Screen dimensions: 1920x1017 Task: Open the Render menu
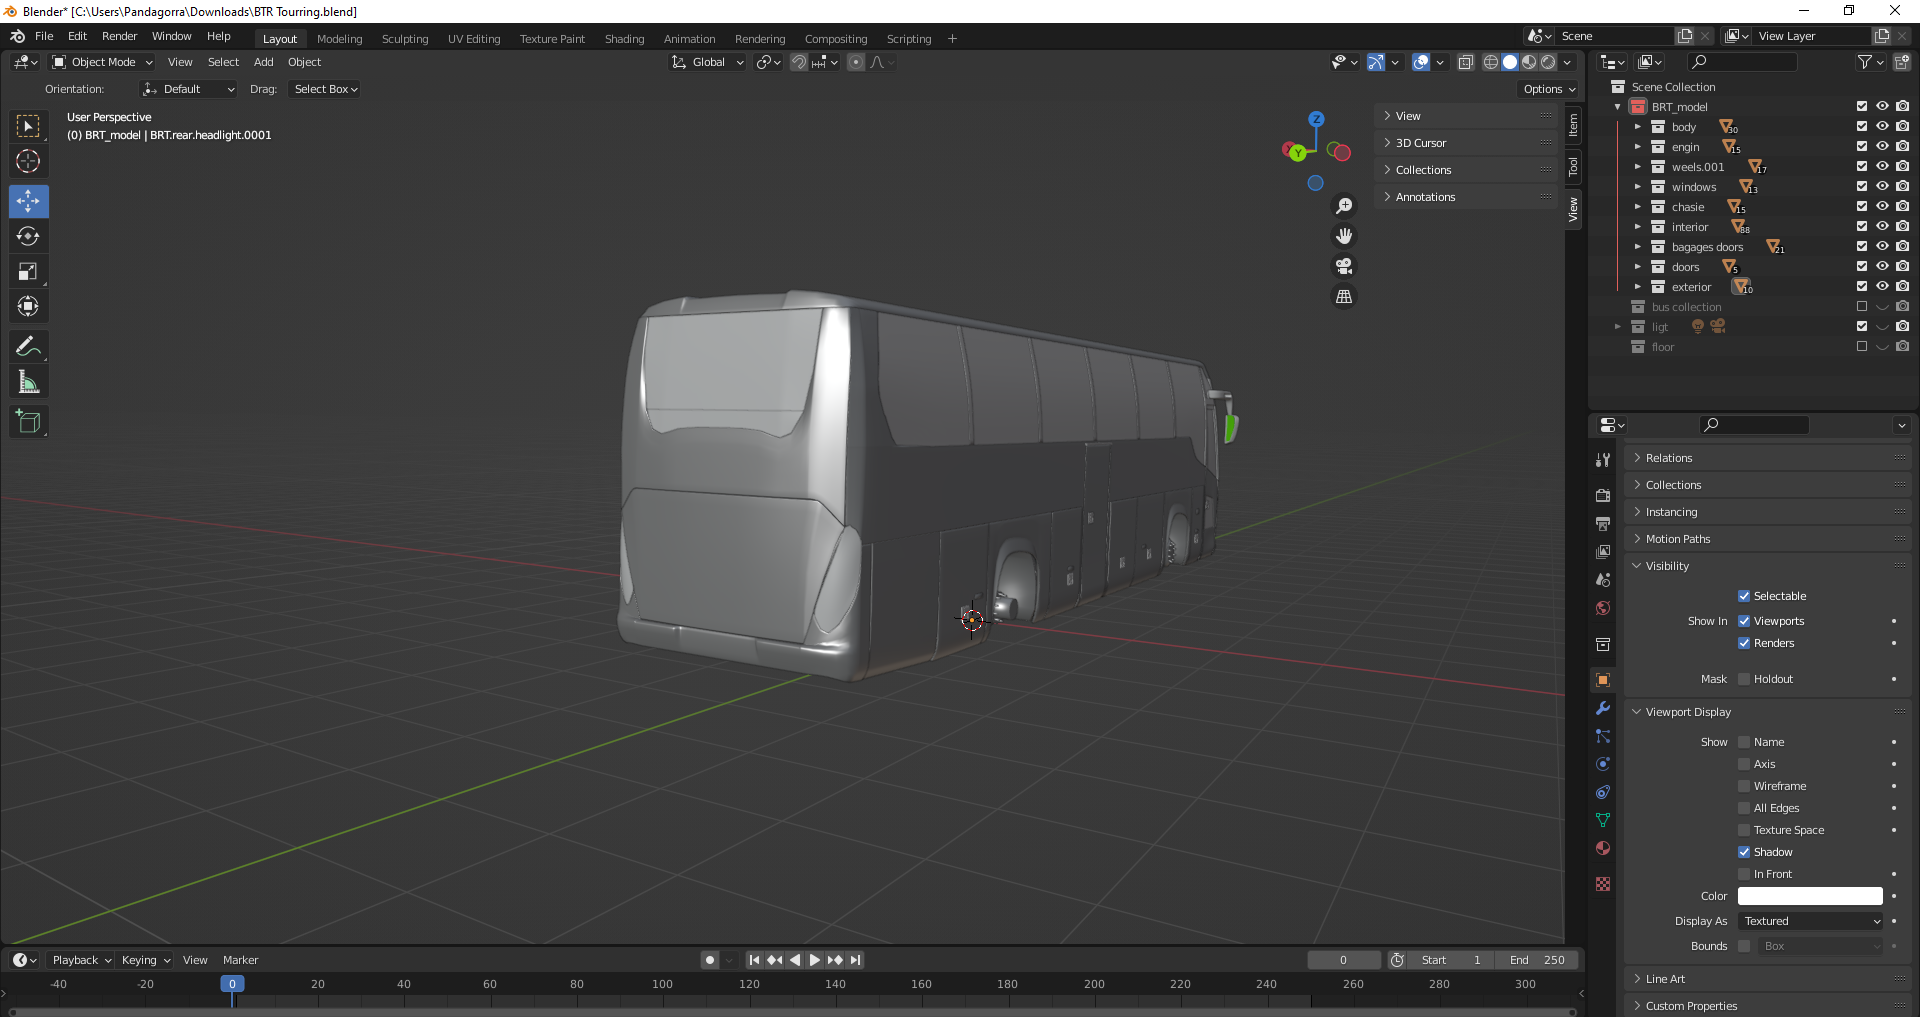(x=119, y=36)
